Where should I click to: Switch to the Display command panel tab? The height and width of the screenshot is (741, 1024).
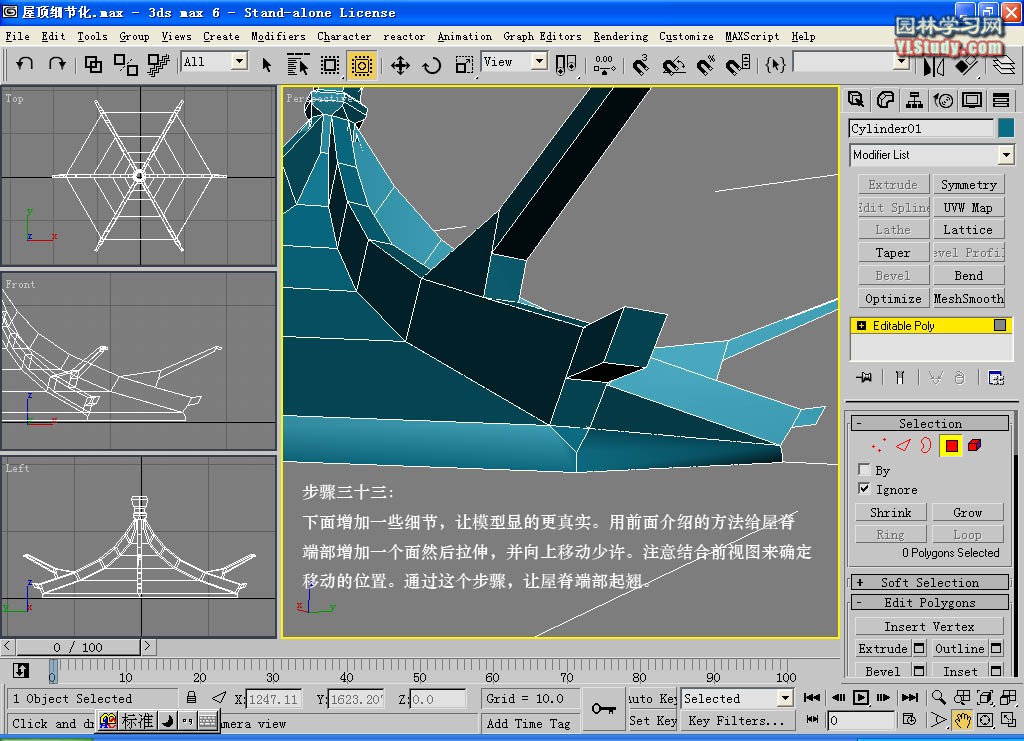tap(972, 100)
